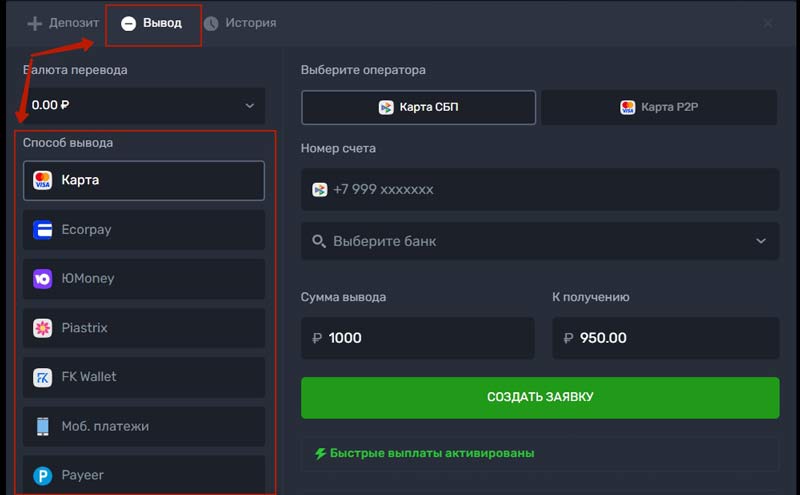This screenshot has height=495, width=800.
Task: Click Быстрые выплаты активированы link
Action: pyautogui.click(x=432, y=453)
